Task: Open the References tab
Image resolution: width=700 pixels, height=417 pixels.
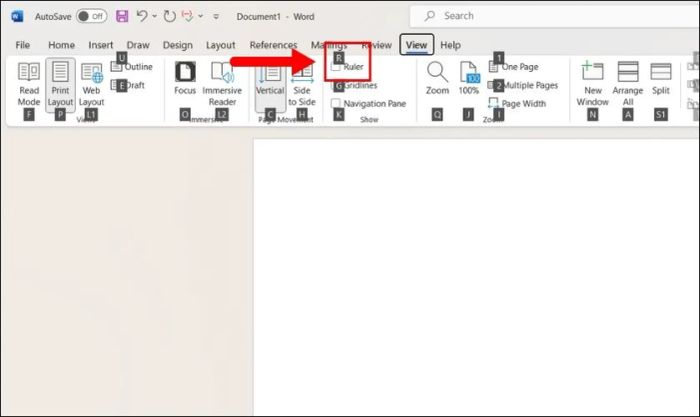Action: tap(273, 45)
